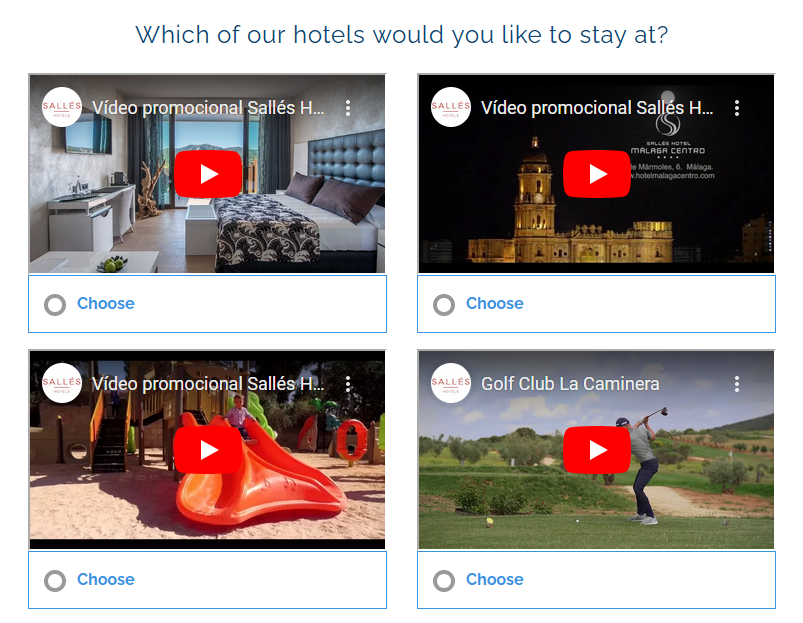Play the Golf Club La Caminera video

point(597,450)
